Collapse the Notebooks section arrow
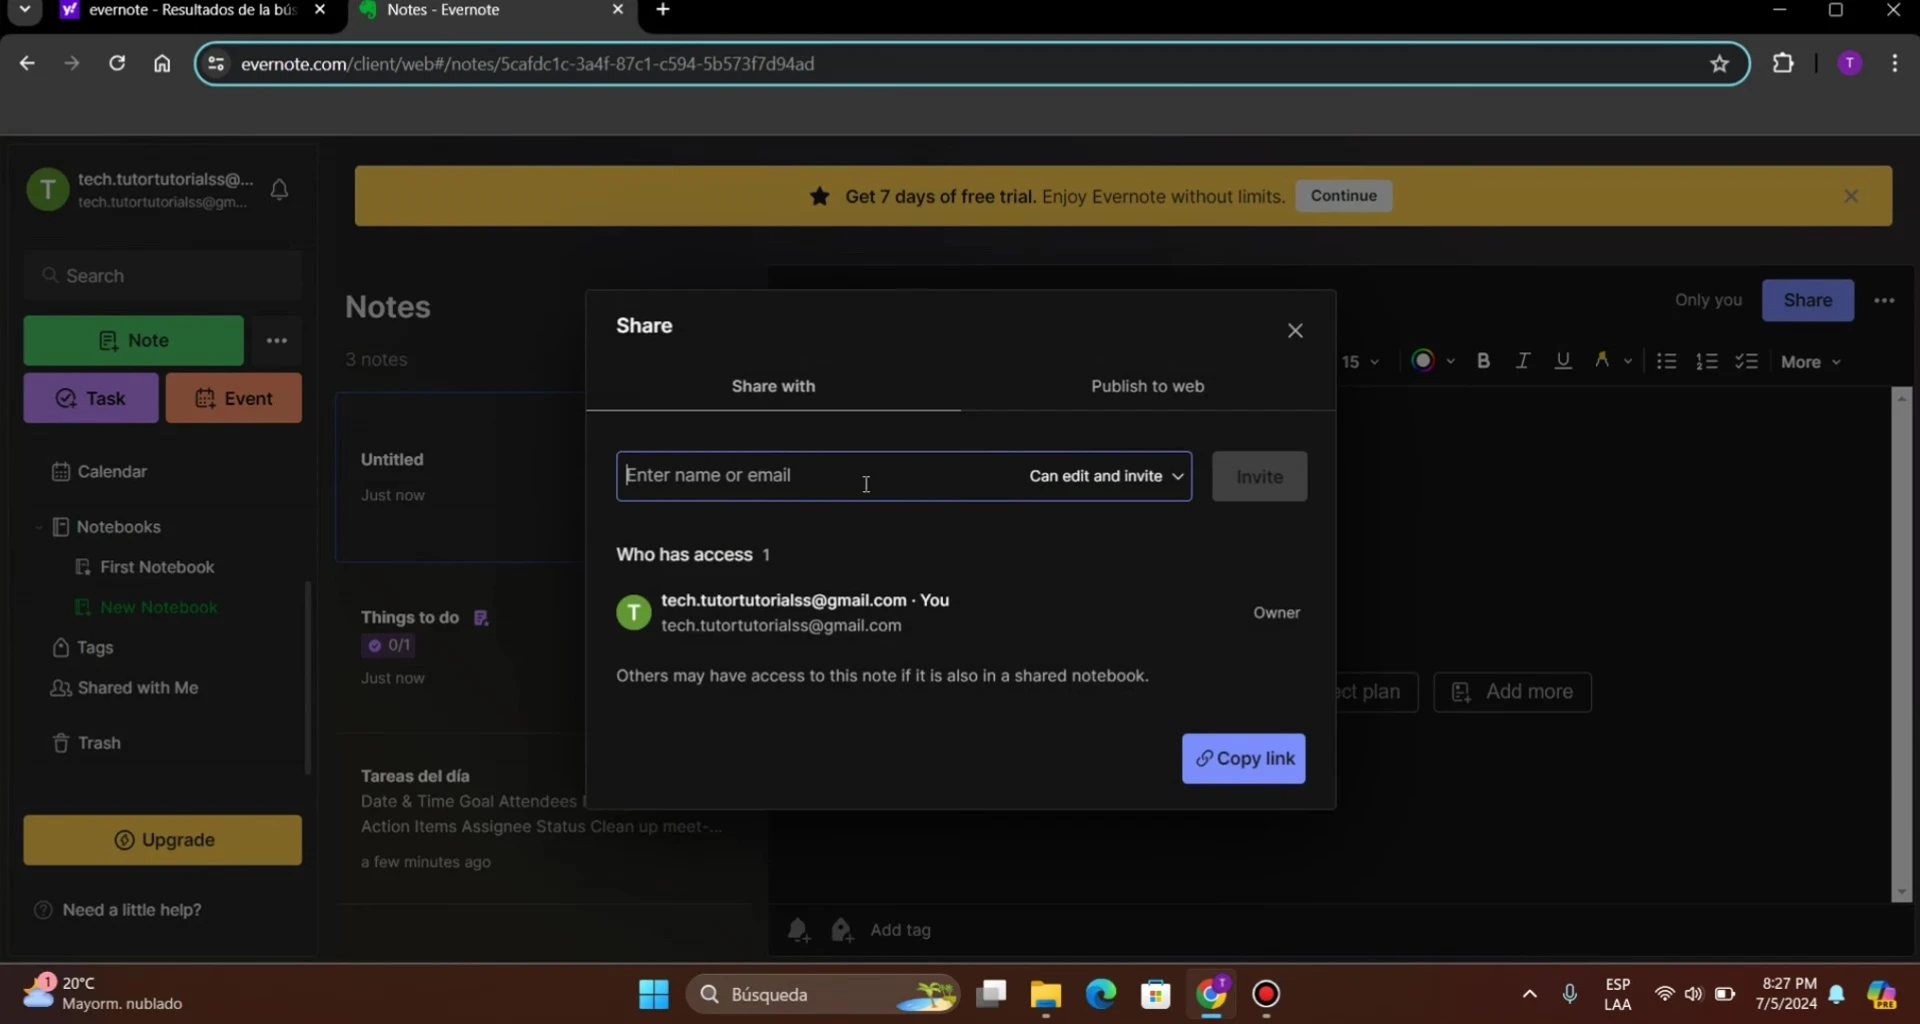The width and height of the screenshot is (1920, 1024). (38, 527)
